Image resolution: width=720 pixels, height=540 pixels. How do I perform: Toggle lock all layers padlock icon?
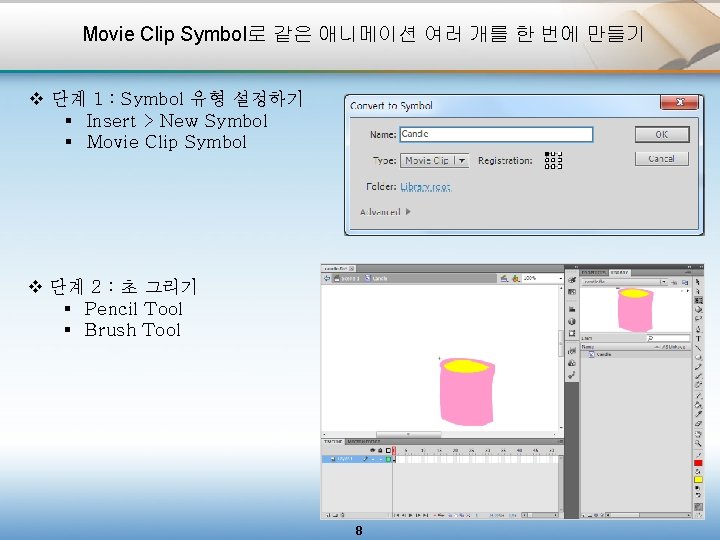pyautogui.click(x=380, y=450)
